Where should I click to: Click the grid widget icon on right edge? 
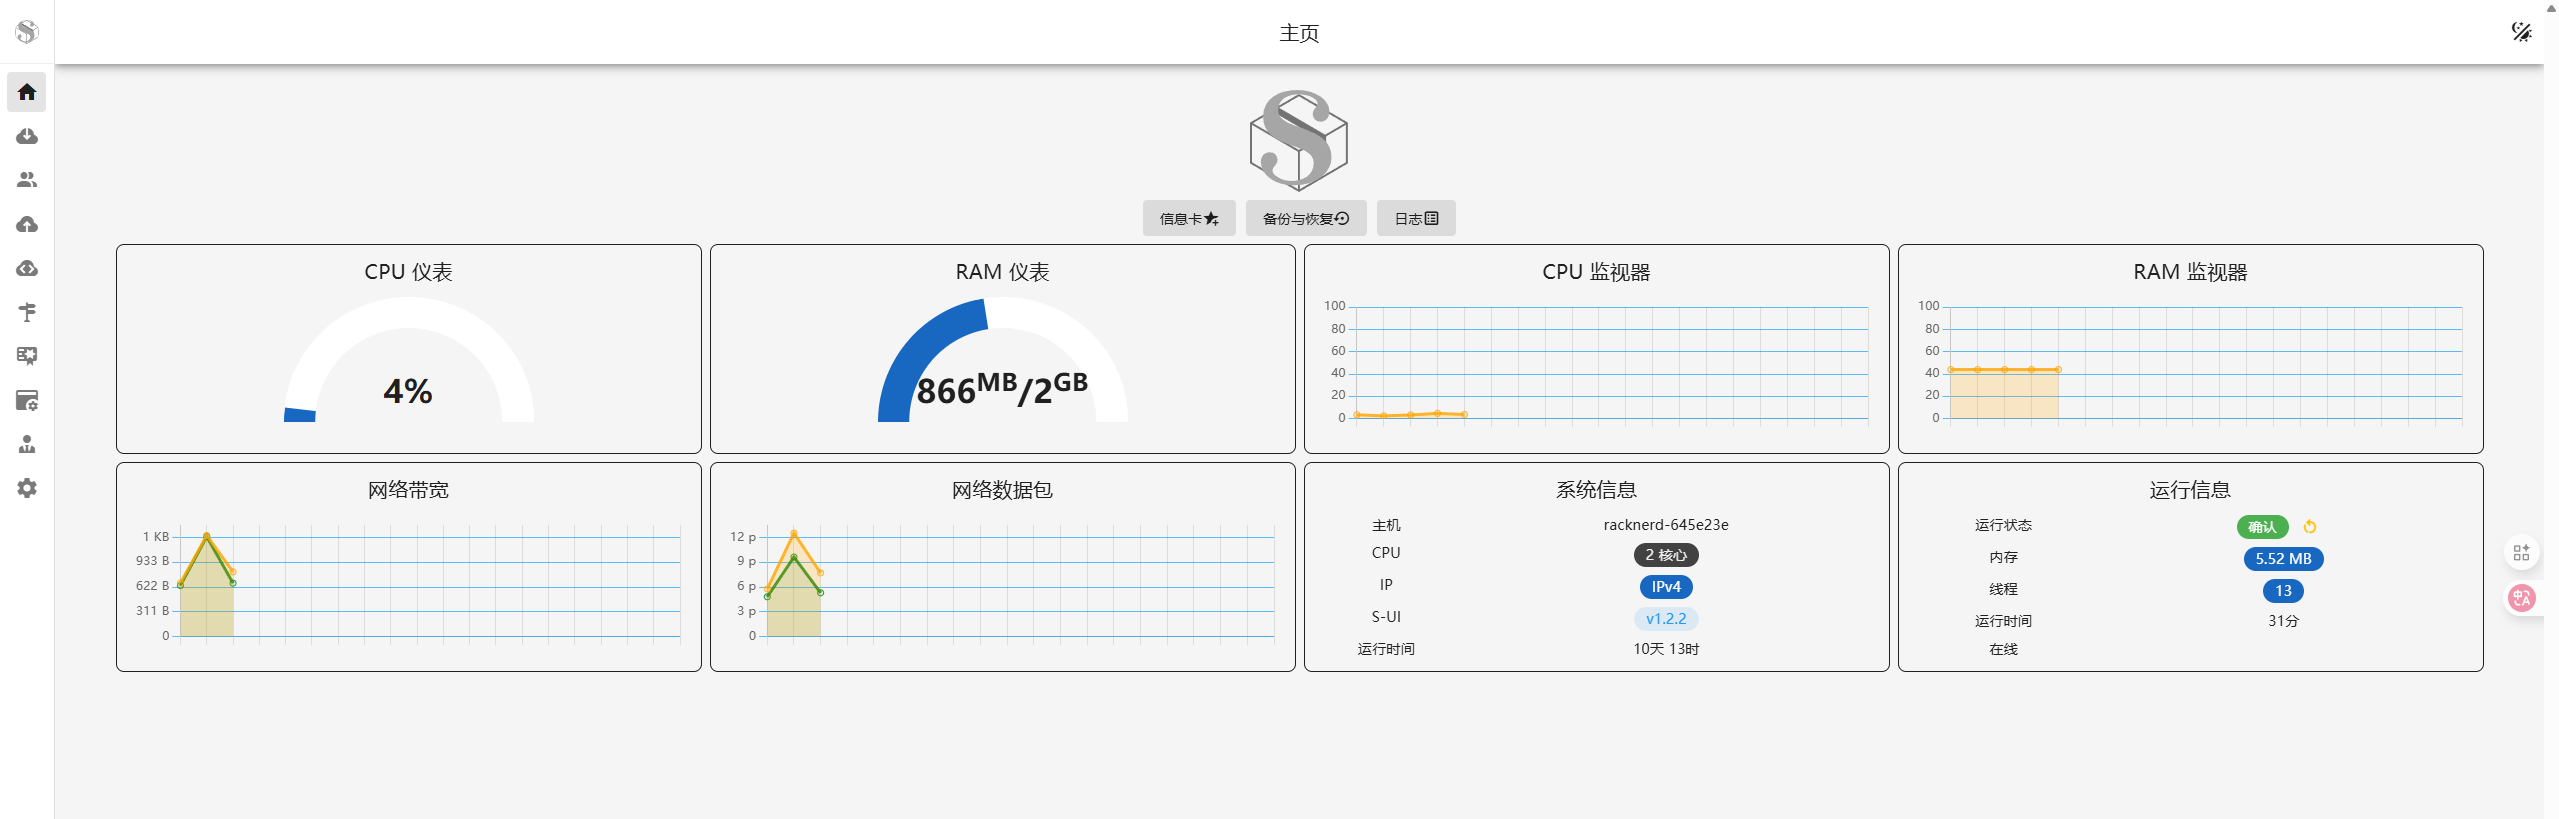(x=2521, y=552)
